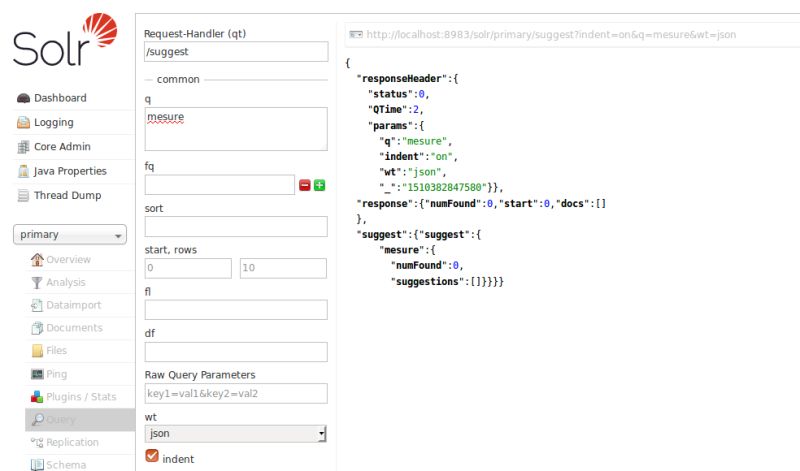Viewport: 800px width, 471px height.
Task: Click the Query magnifier icon
Action: click(37, 419)
